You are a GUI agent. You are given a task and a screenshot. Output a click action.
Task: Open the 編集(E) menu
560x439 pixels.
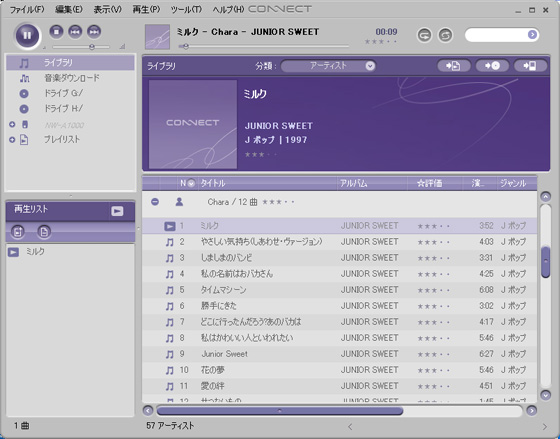pyautogui.click(x=69, y=10)
